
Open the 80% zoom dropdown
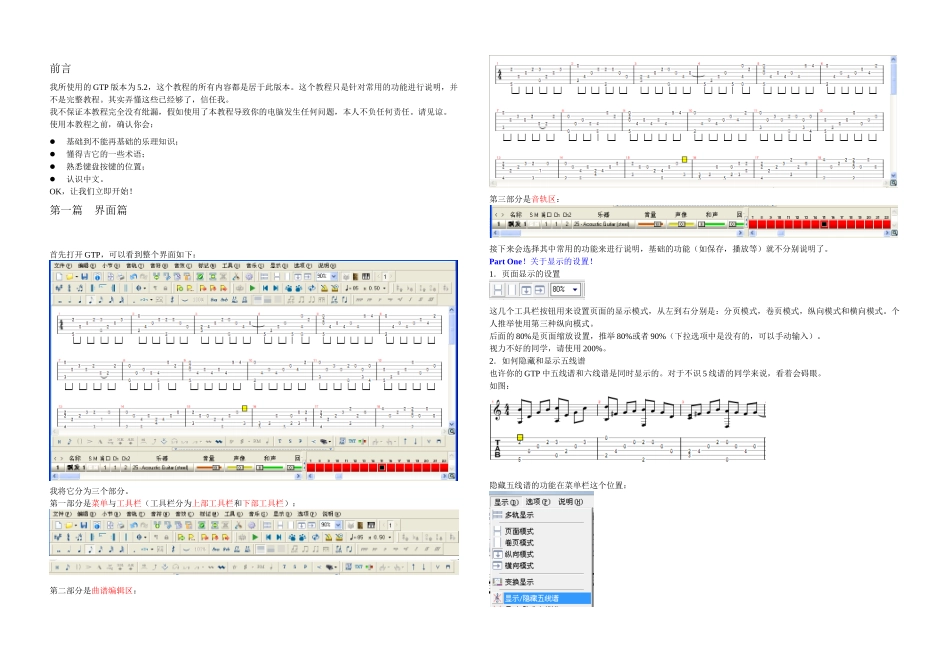(575, 289)
